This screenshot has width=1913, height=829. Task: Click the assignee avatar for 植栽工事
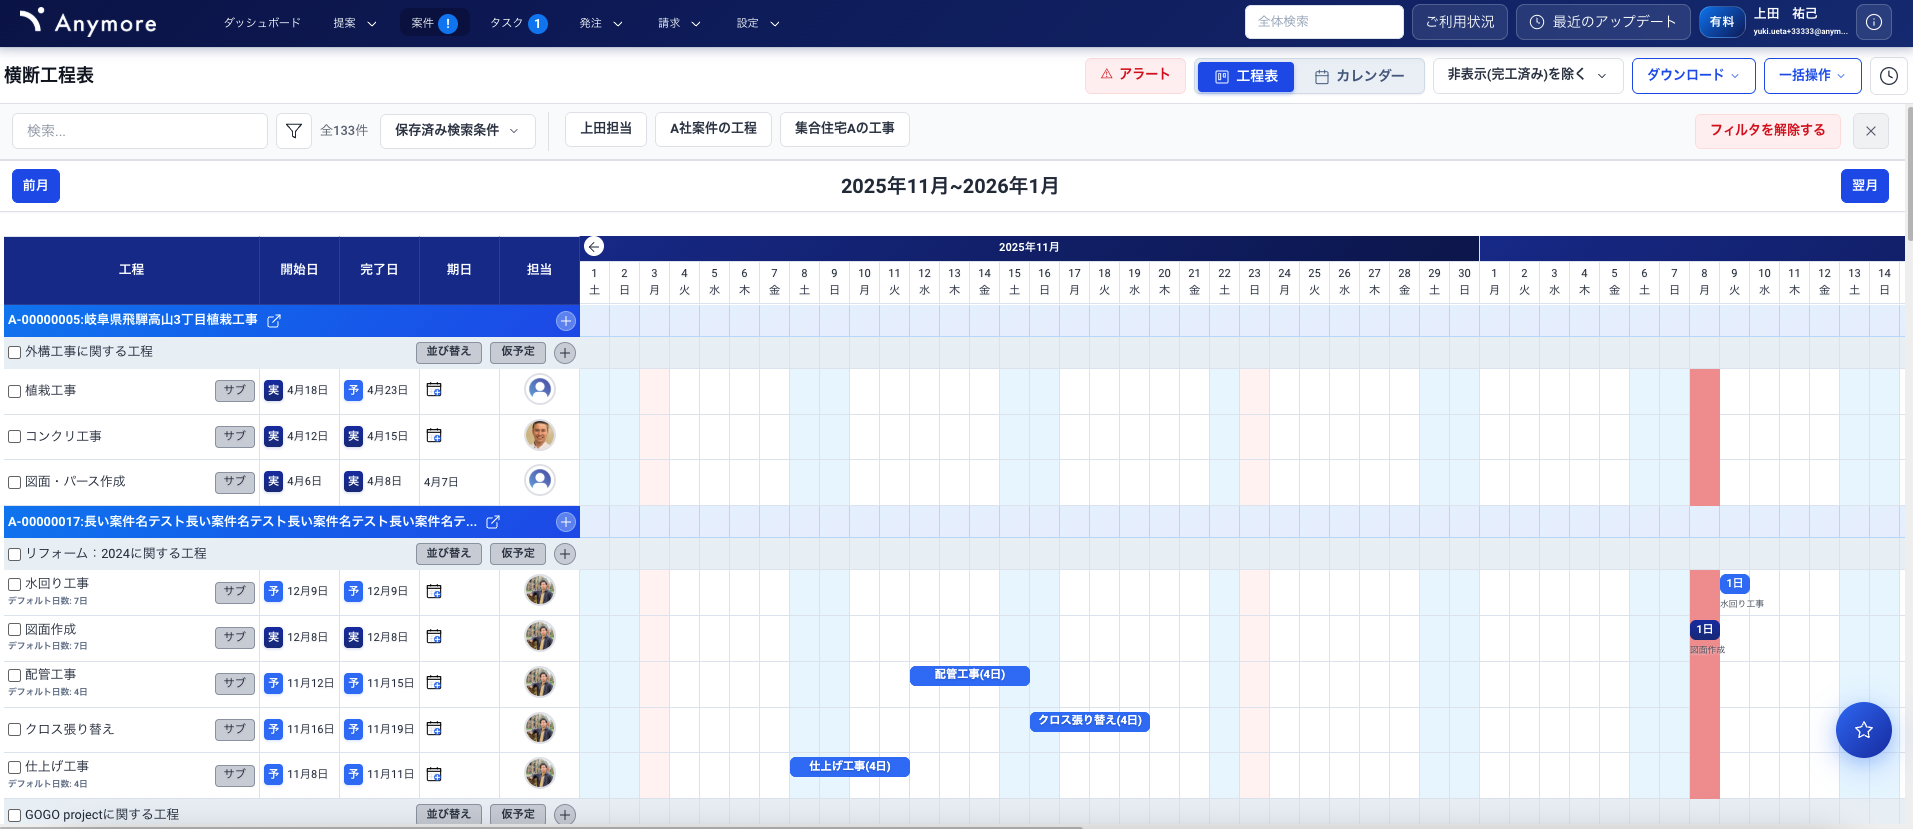540,389
